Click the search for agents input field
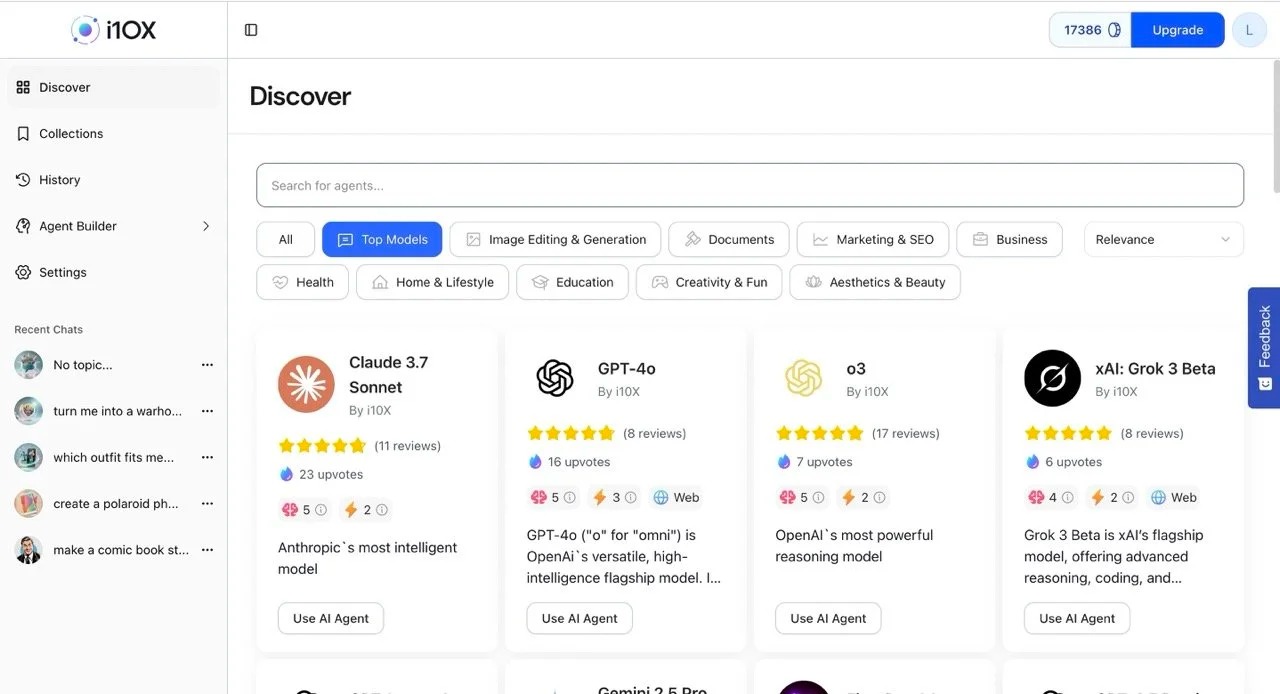This screenshot has height=694, width=1280. [750, 185]
